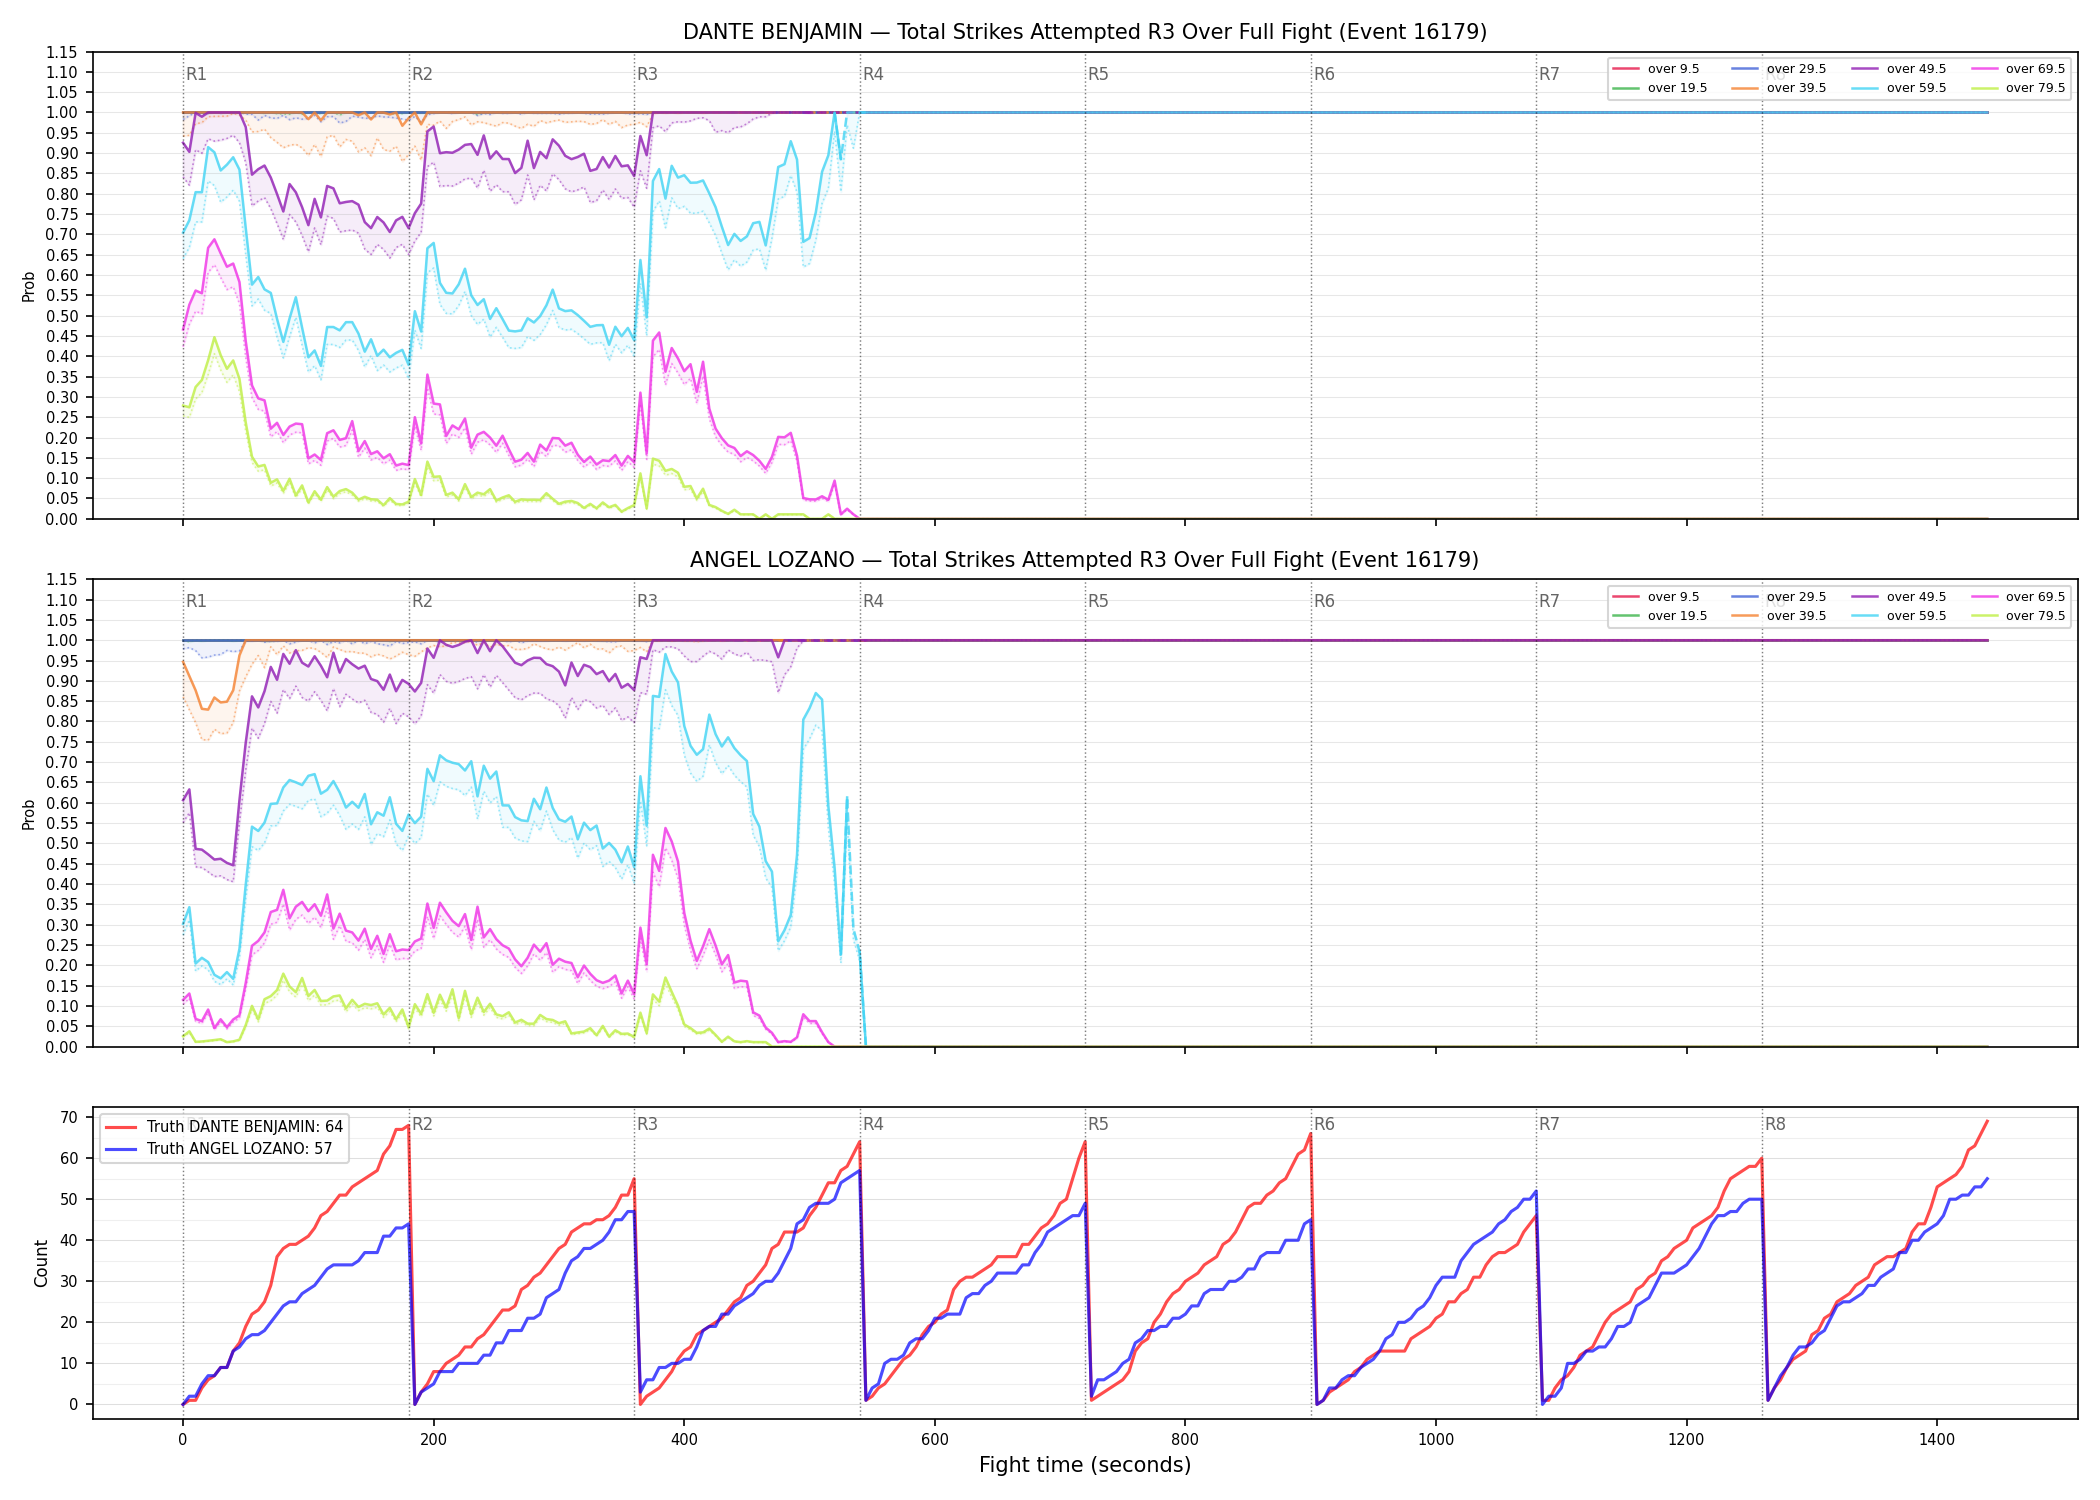Click x-axis tick label 600
This screenshot has height=1500, width=2100.
[x=935, y=1440]
